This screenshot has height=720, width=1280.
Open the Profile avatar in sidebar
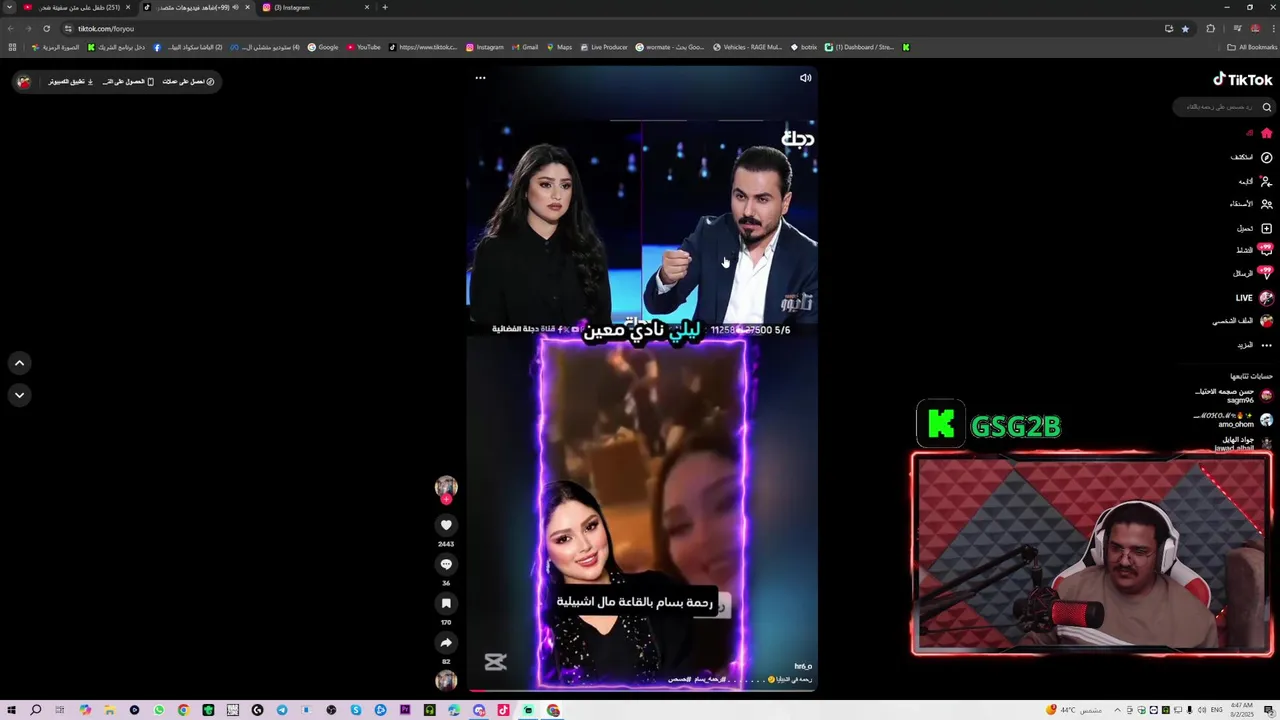1266,321
